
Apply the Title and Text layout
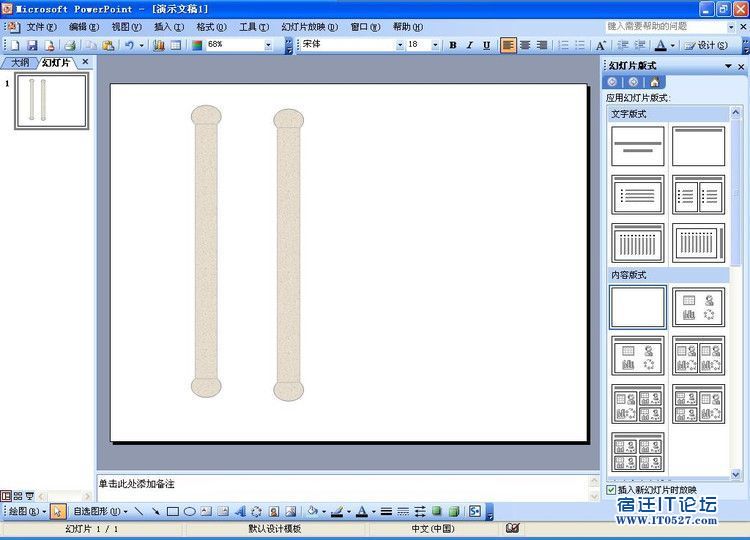pyautogui.click(x=638, y=194)
